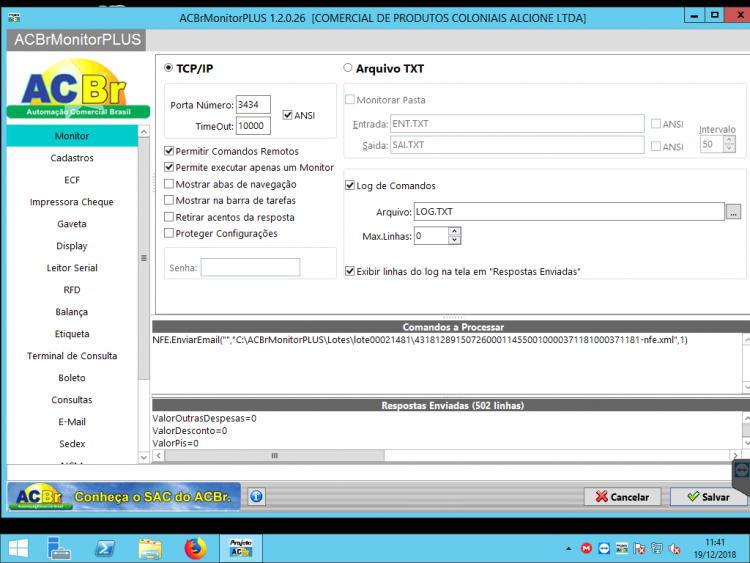Toggle Permitir Comandos Remotos
This screenshot has width=750, height=563.
pyautogui.click(x=169, y=151)
